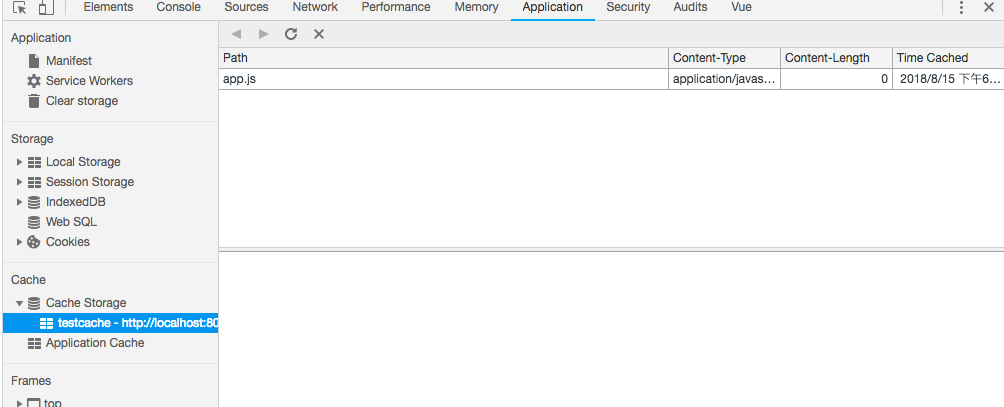Open DevTools three-dot menu

[x=961, y=8]
